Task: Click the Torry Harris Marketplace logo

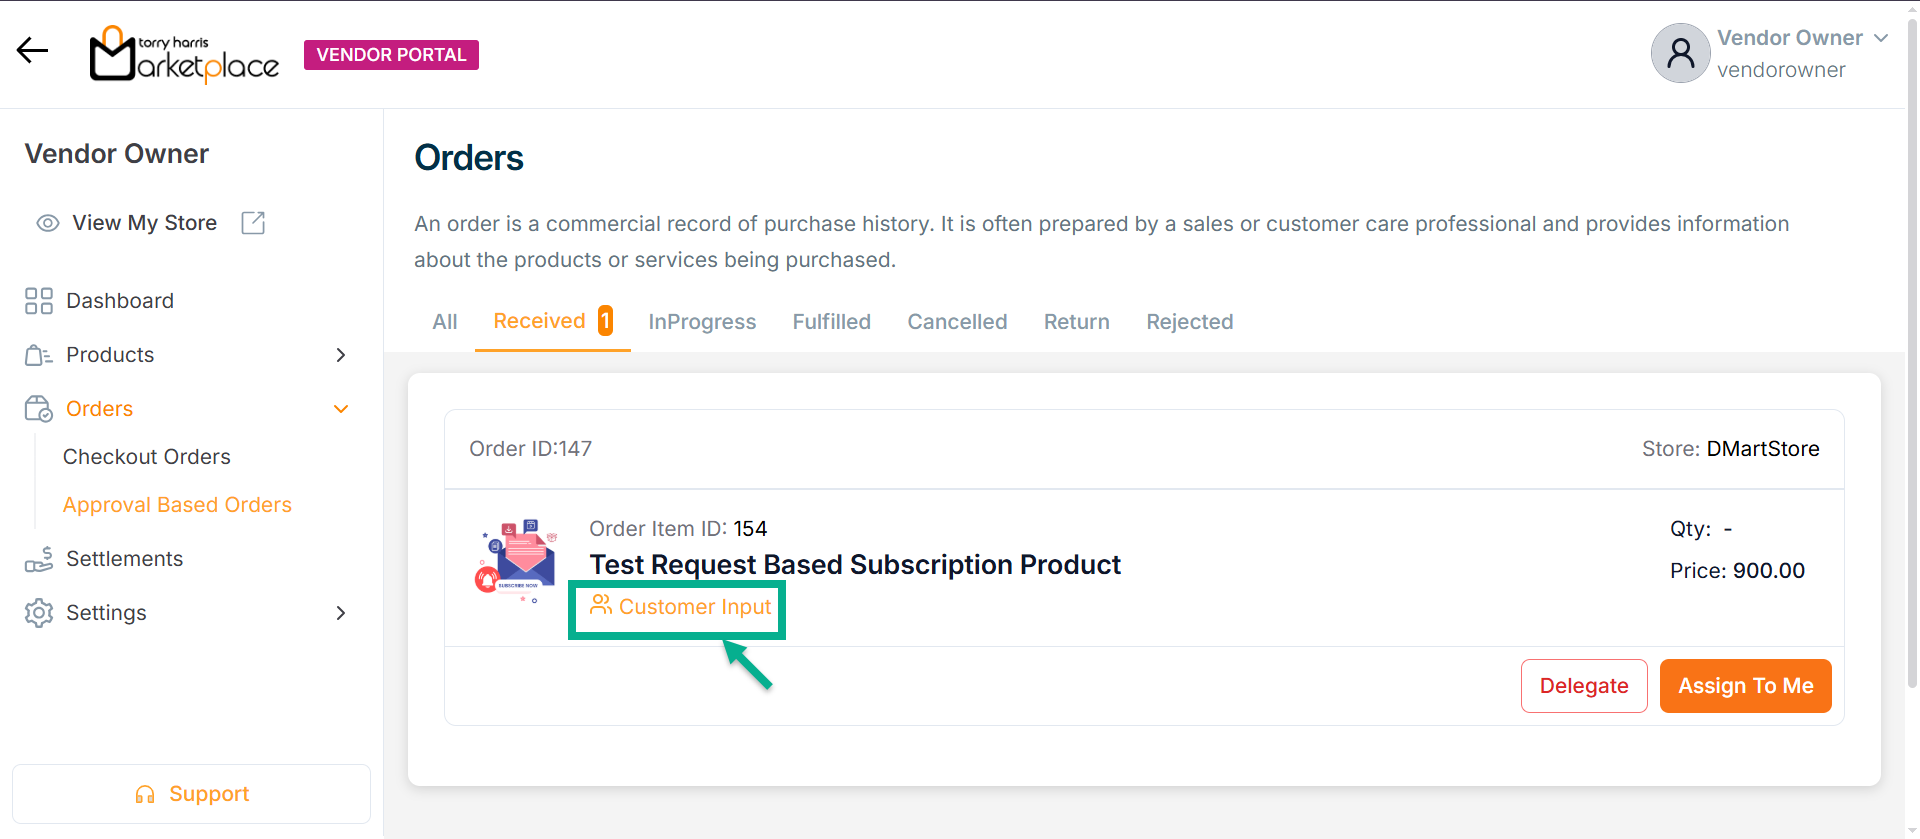Action: (184, 54)
